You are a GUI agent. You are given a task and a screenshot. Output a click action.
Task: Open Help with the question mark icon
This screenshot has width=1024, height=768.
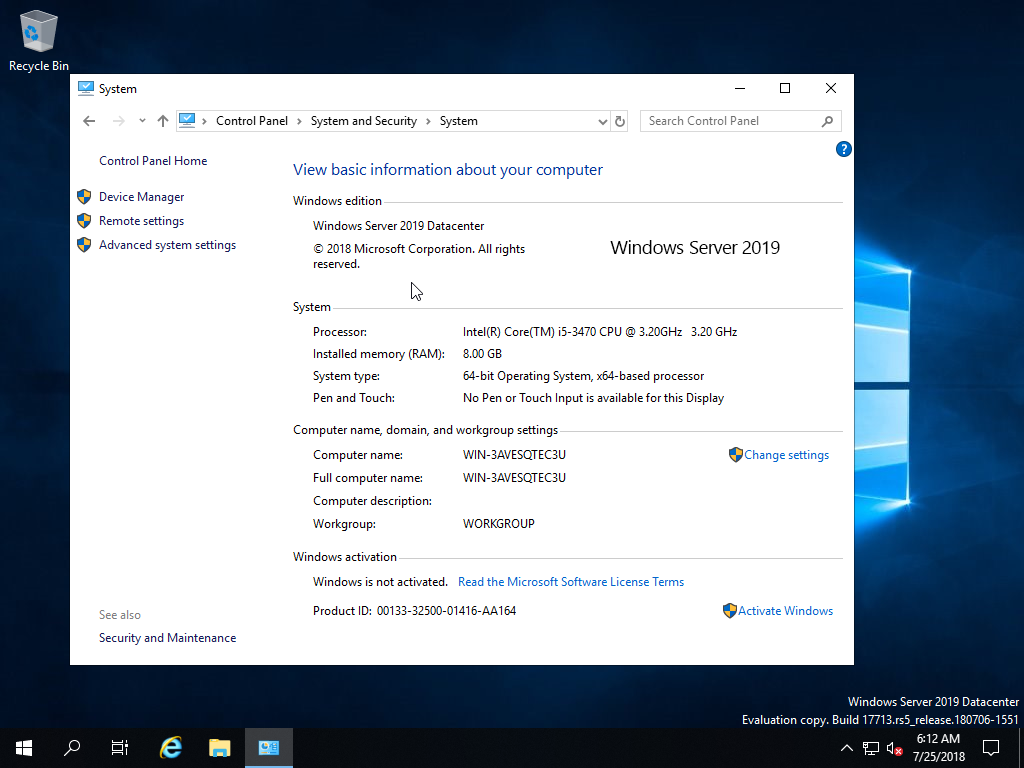(843, 150)
